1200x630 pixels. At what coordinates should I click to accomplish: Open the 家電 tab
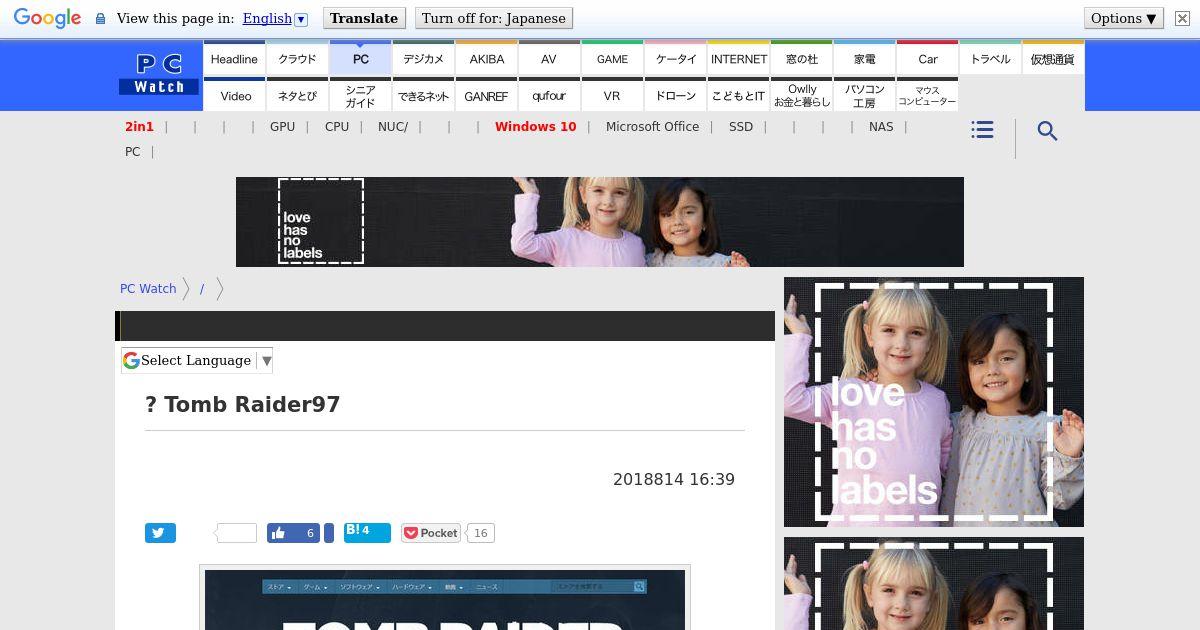pyautogui.click(x=864, y=59)
